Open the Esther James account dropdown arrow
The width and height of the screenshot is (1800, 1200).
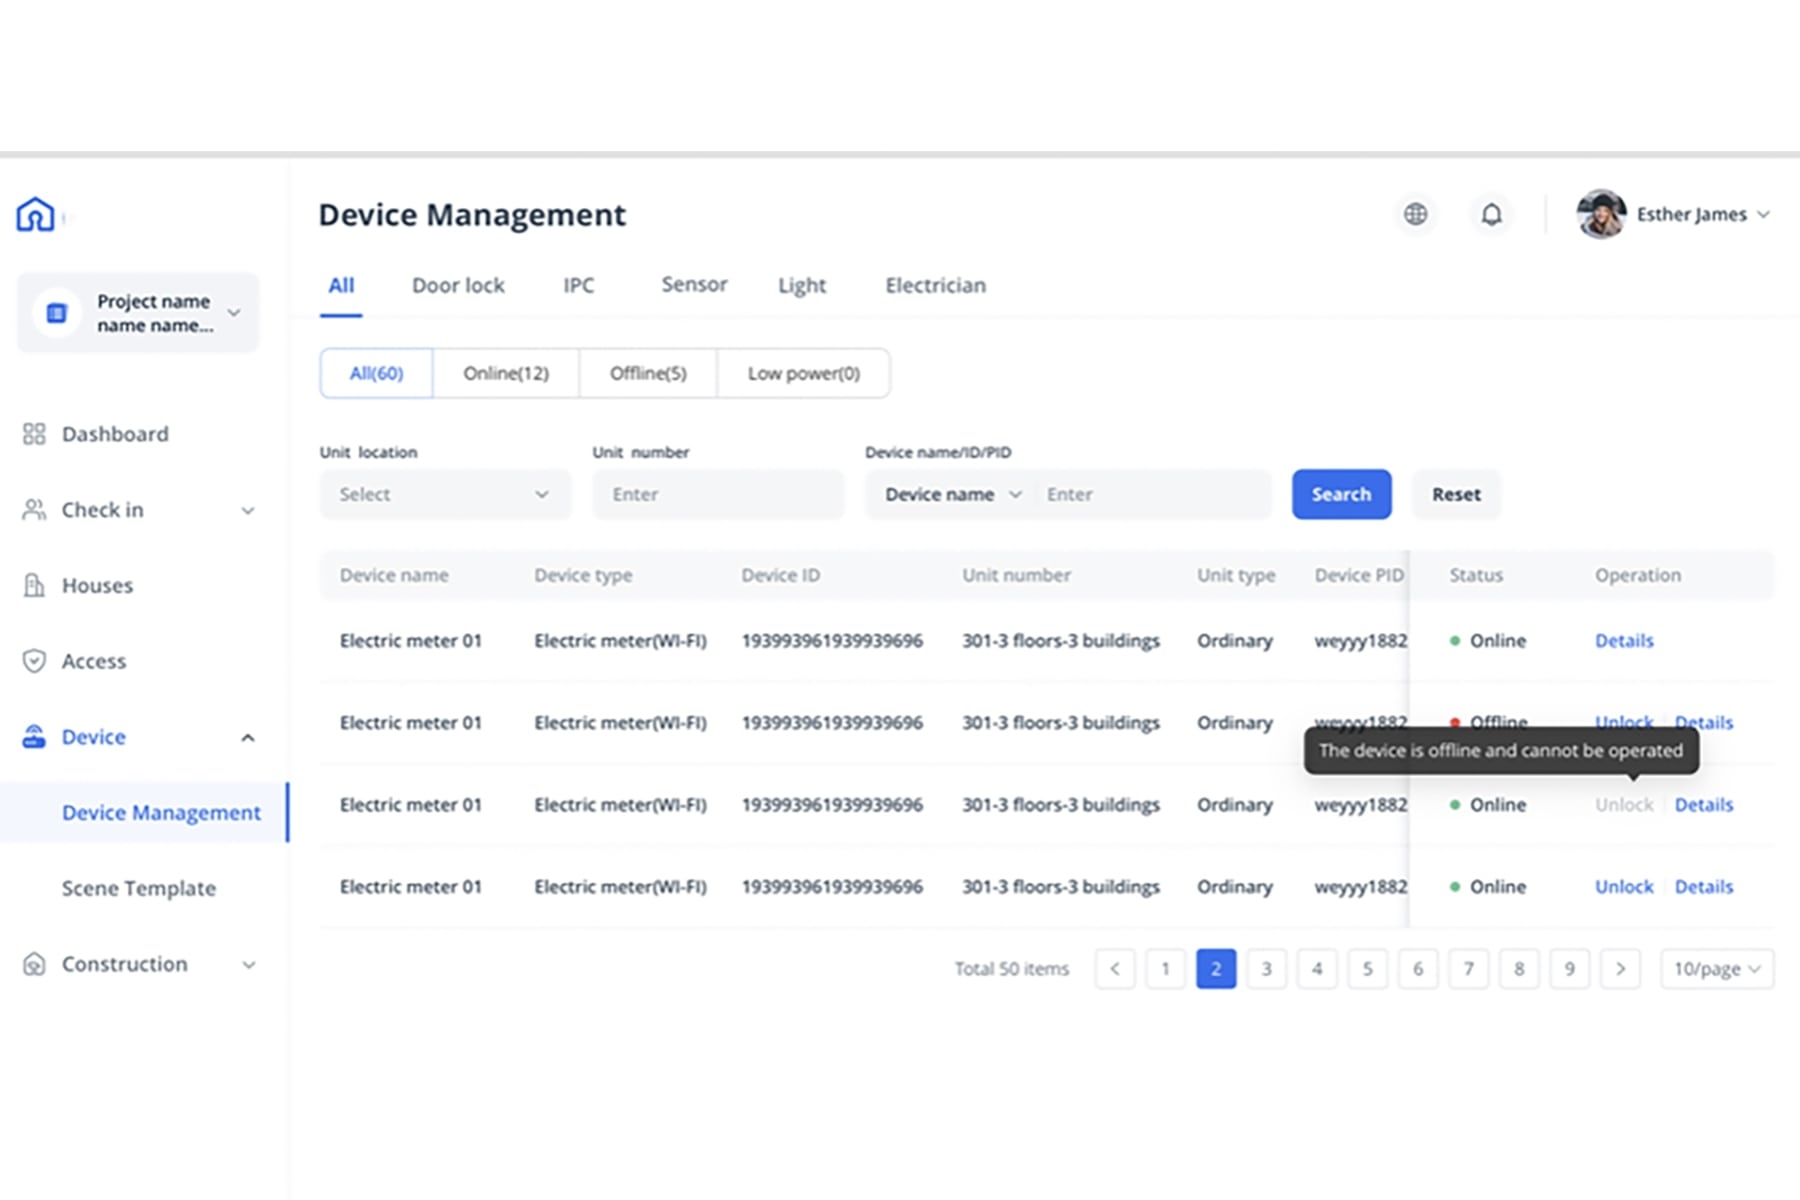[x=1763, y=214]
